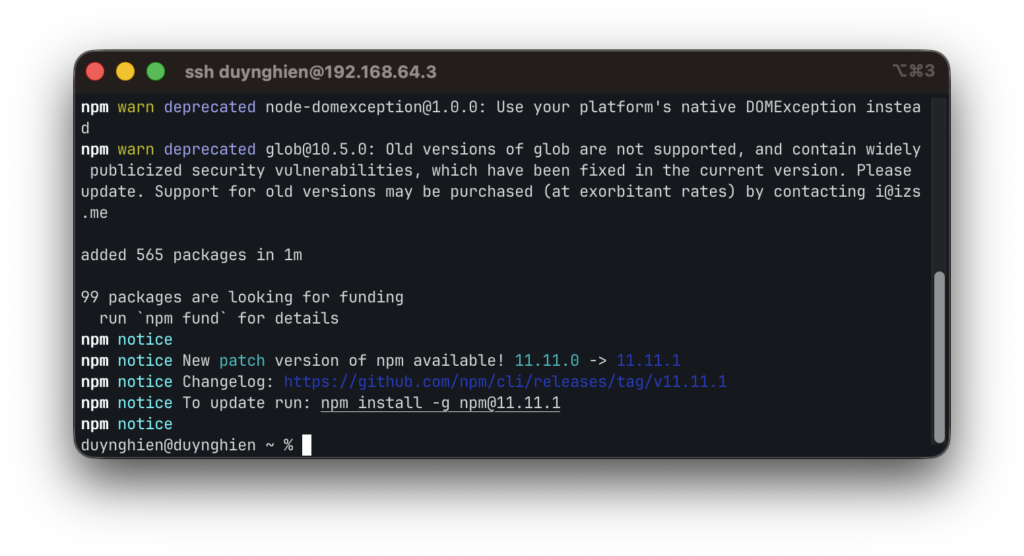
Task: Click the ⌥⌘3 shortcut indicator in title bar
Action: [x=913, y=71]
